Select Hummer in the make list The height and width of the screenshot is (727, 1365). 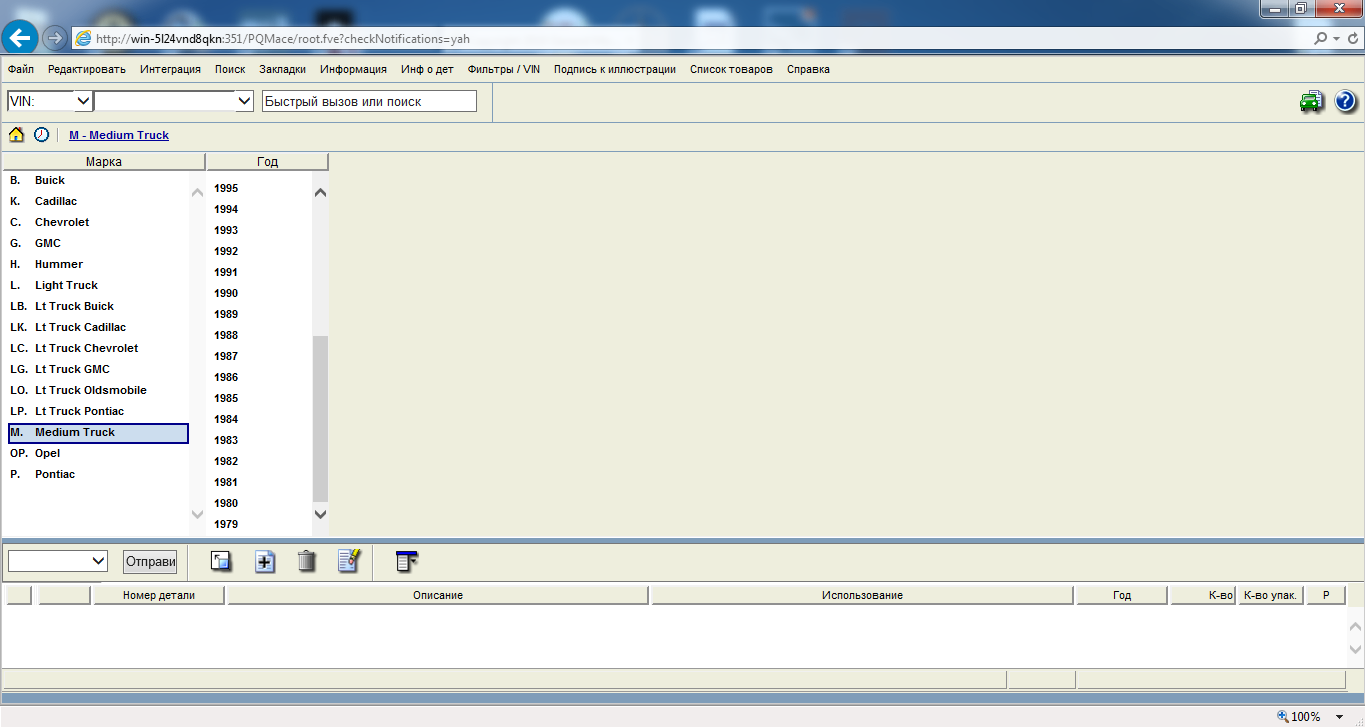coord(59,264)
